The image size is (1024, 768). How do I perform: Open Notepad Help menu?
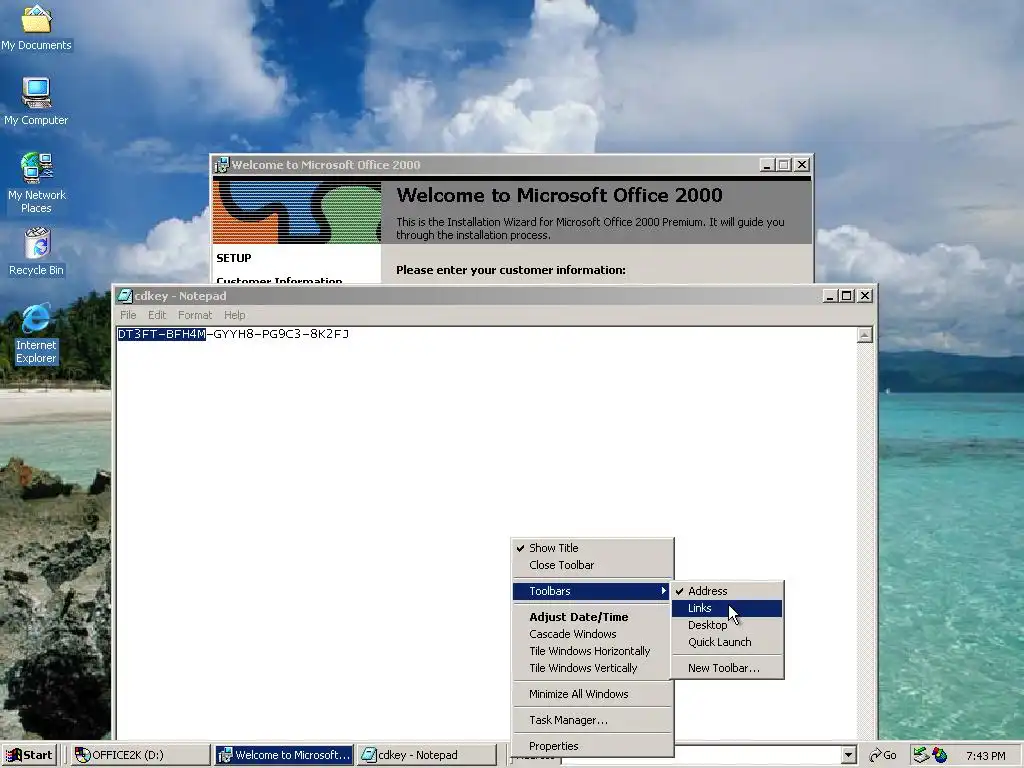tap(234, 315)
